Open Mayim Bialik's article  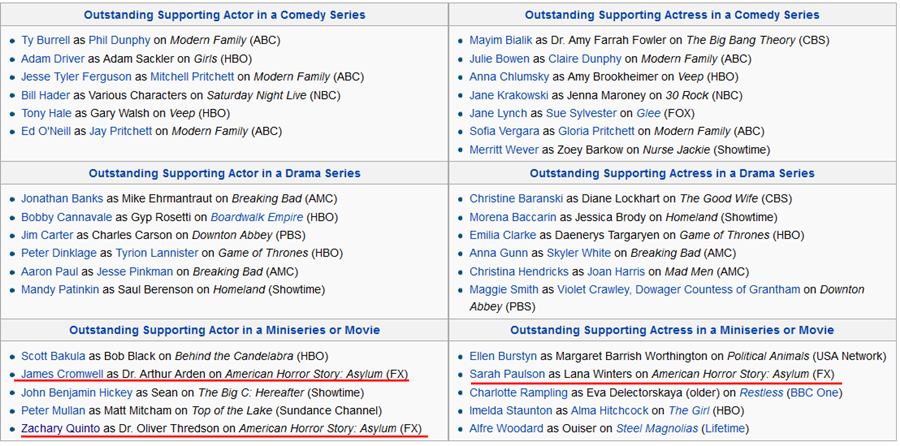click(500, 40)
